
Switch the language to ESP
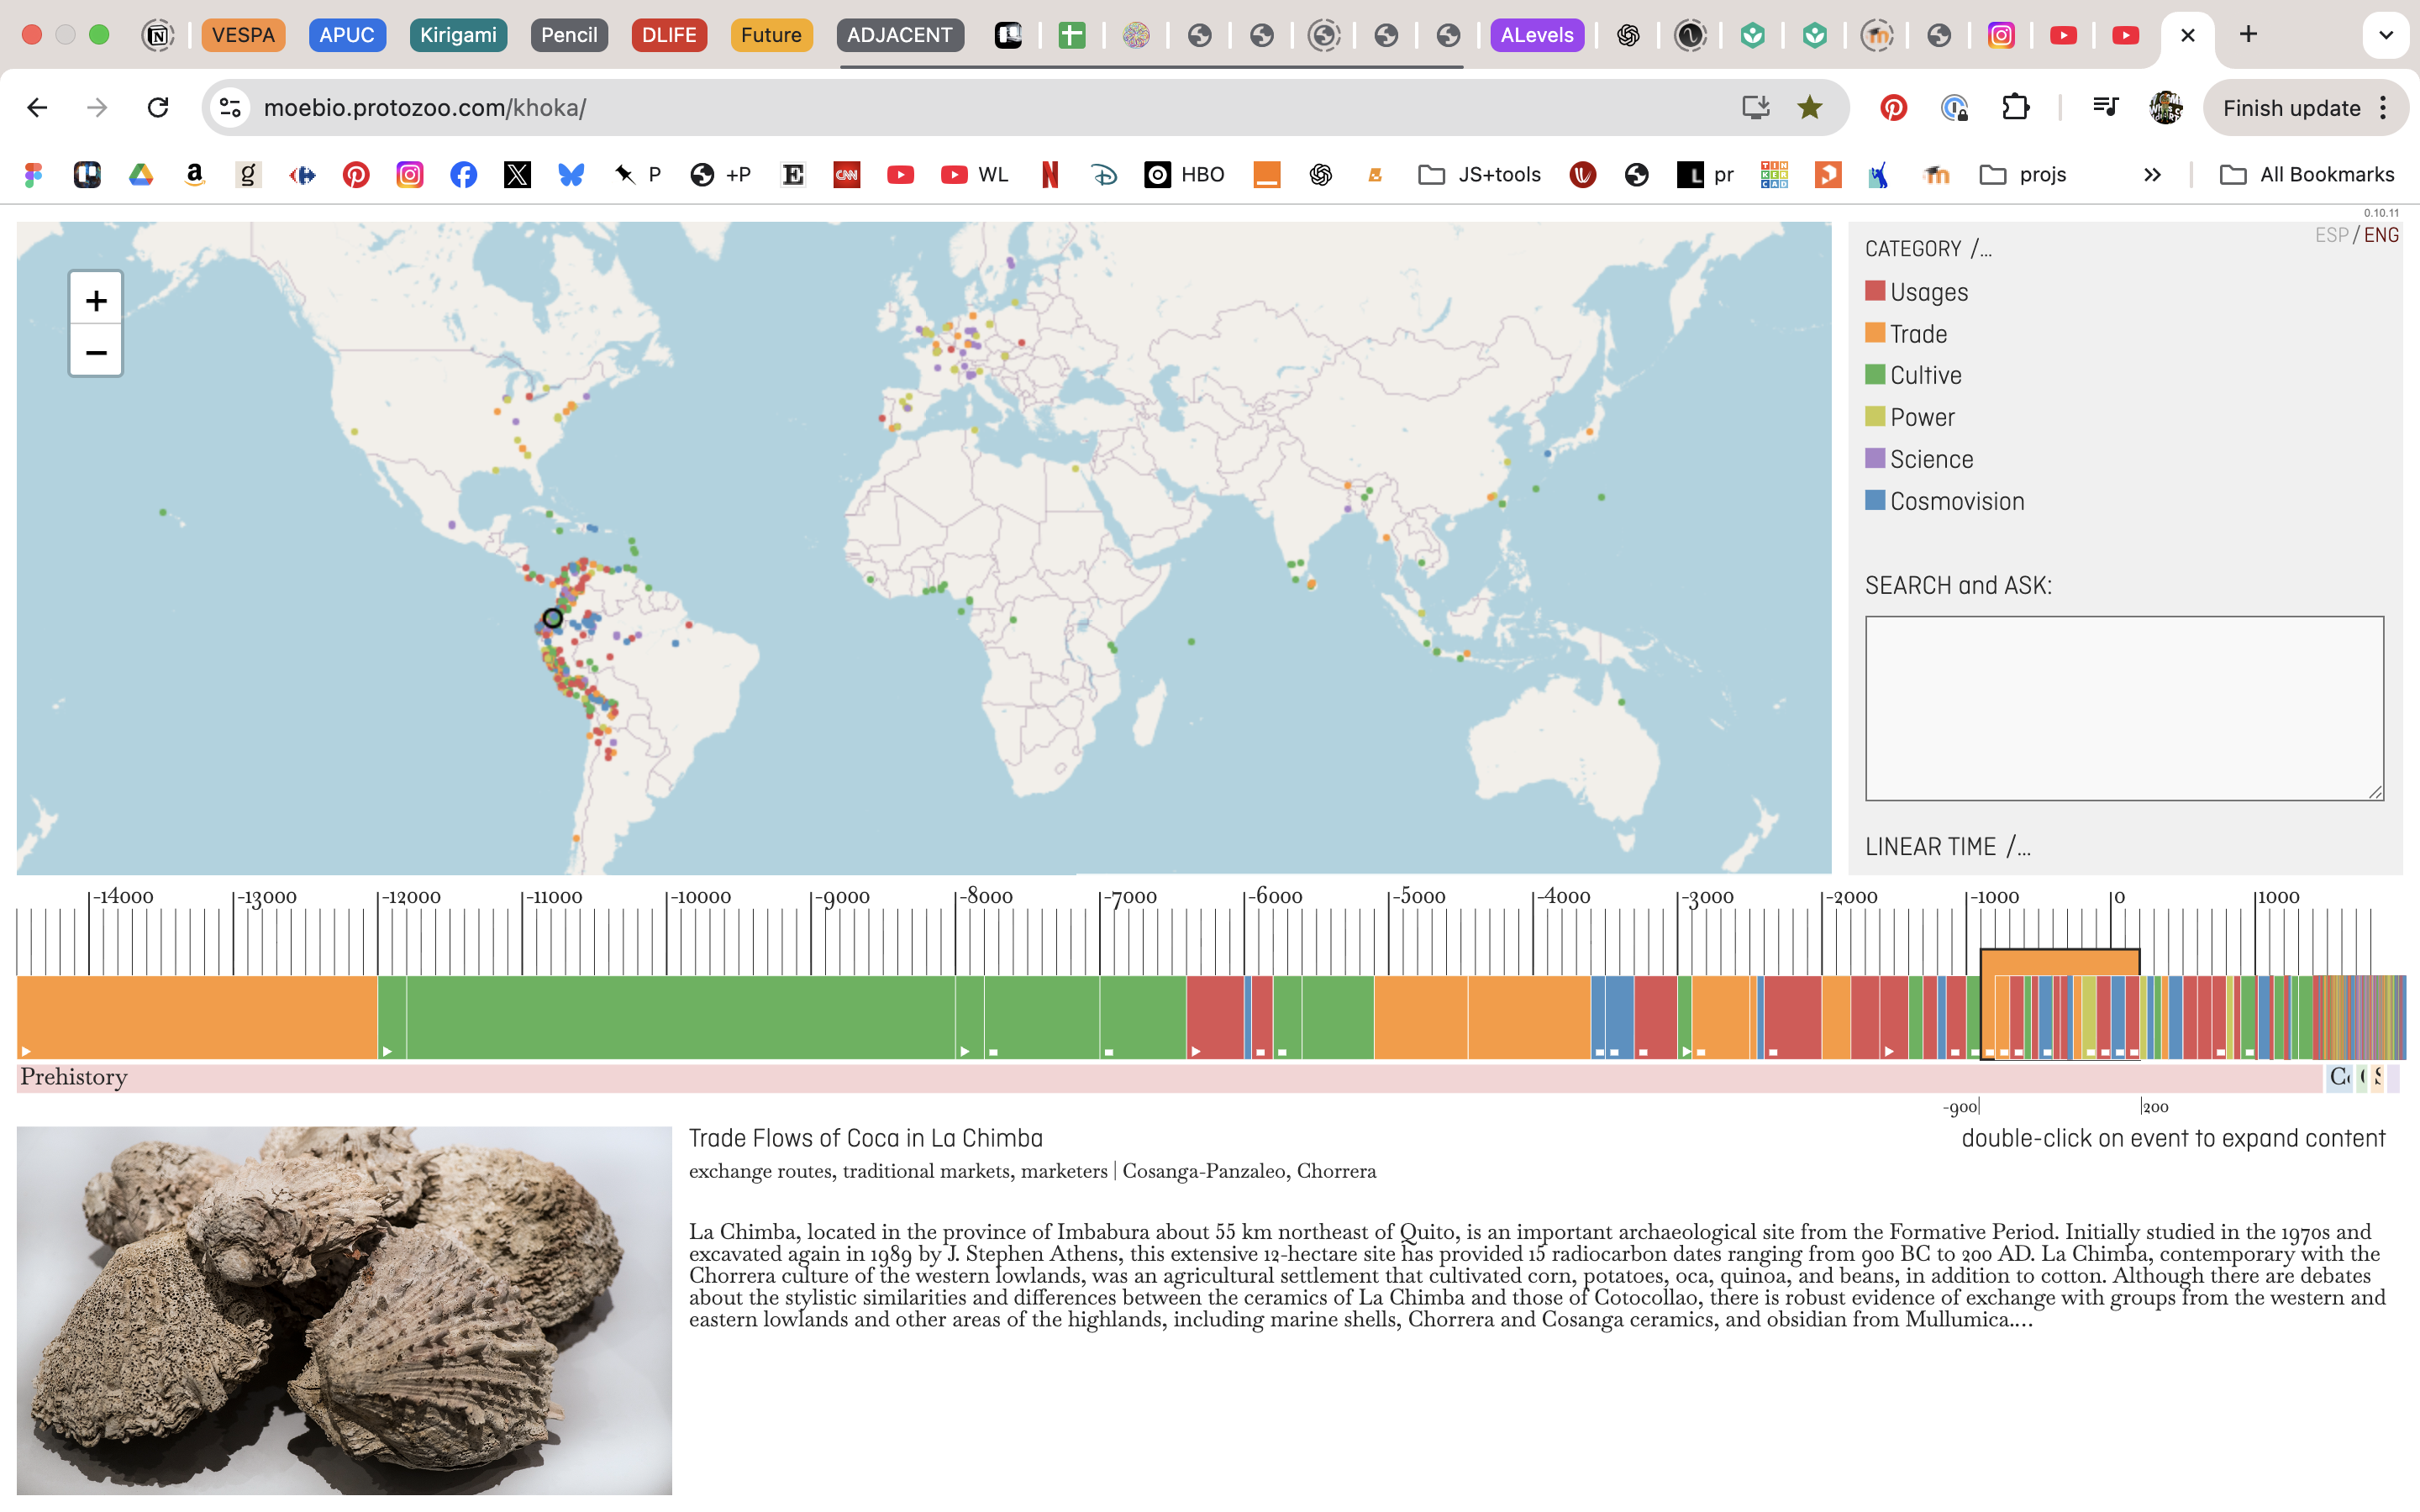click(x=2331, y=235)
